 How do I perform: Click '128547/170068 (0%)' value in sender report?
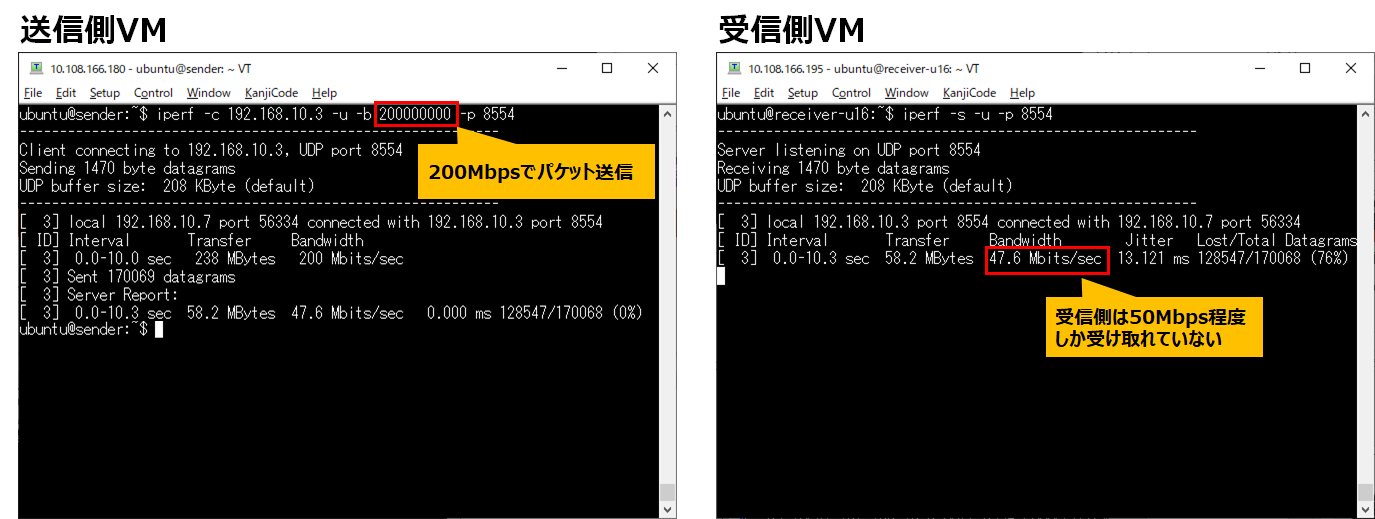coord(571,313)
